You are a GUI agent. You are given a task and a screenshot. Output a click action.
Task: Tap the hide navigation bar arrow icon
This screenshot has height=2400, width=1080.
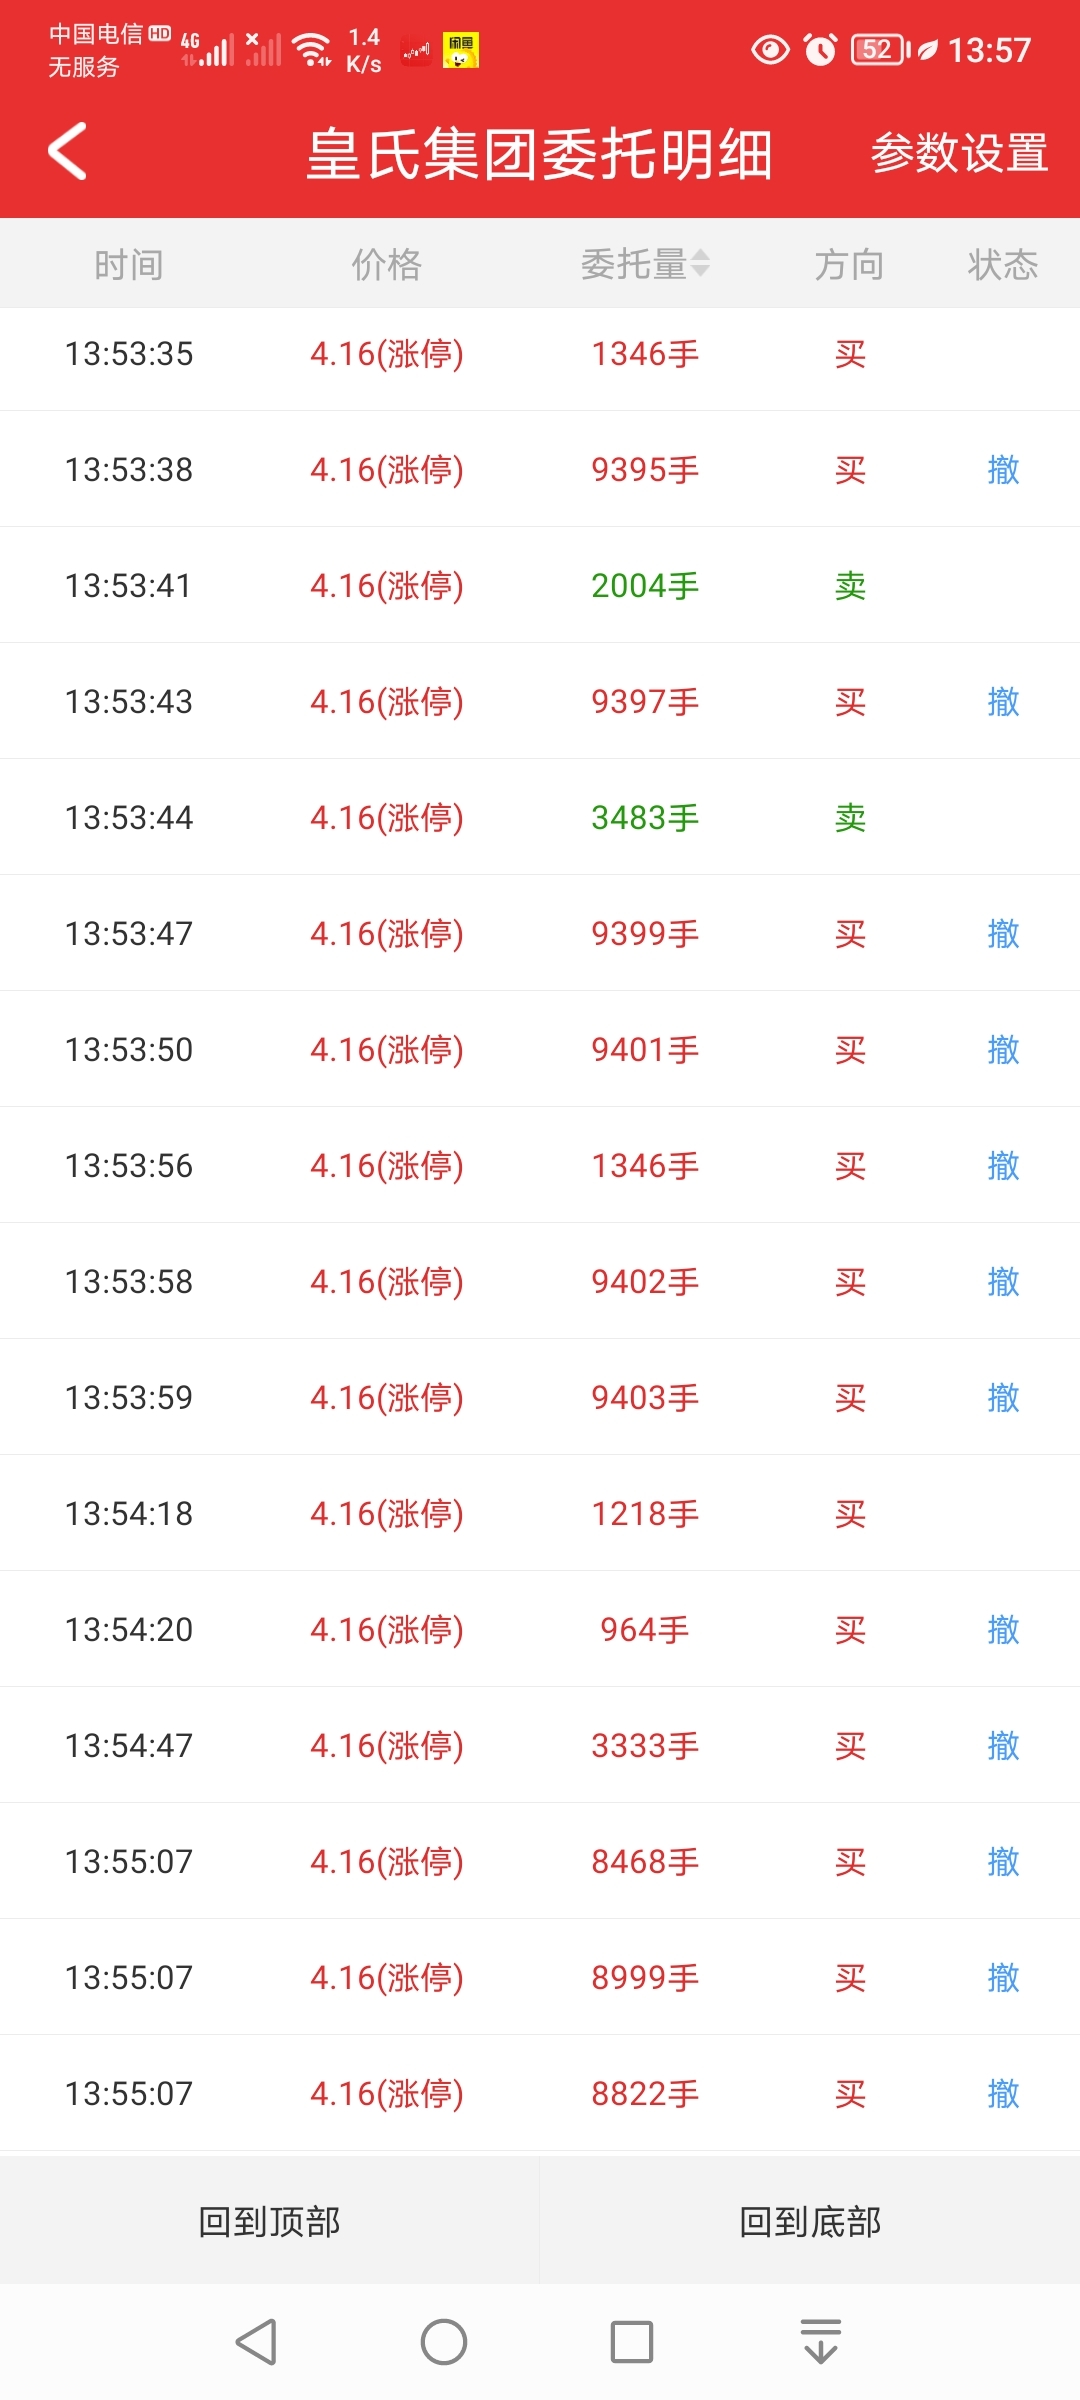click(821, 2341)
